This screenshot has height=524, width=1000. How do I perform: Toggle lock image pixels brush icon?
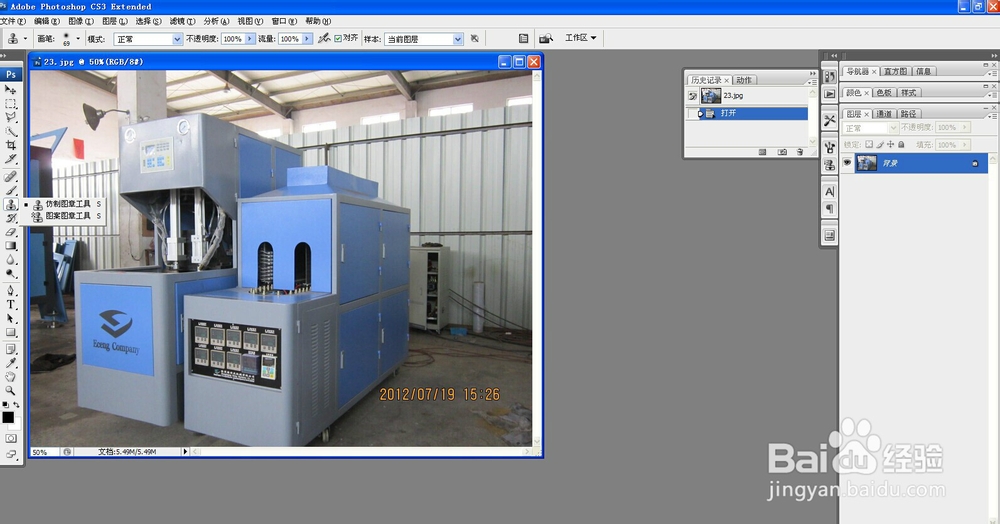click(x=879, y=145)
